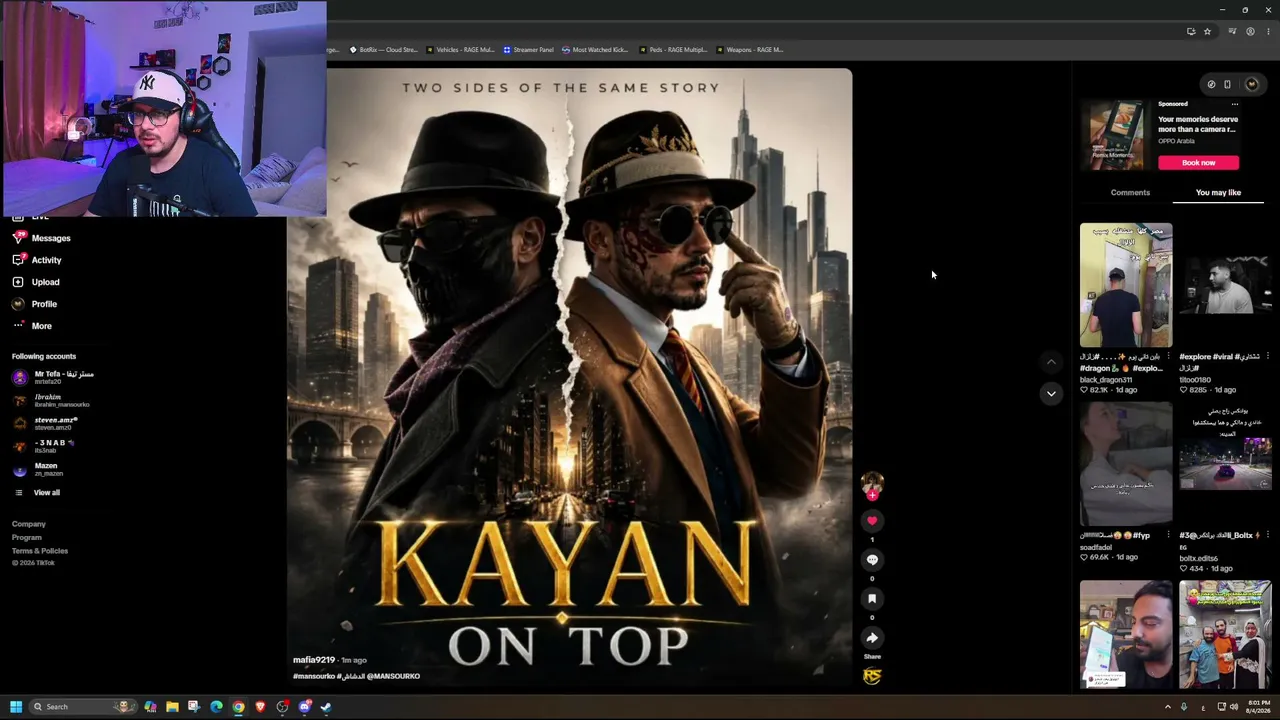This screenshot has width=1280, height=720.
Task: Follow the video creator via avatar plus
Action: pyautogui.click(x=872, y=494)
